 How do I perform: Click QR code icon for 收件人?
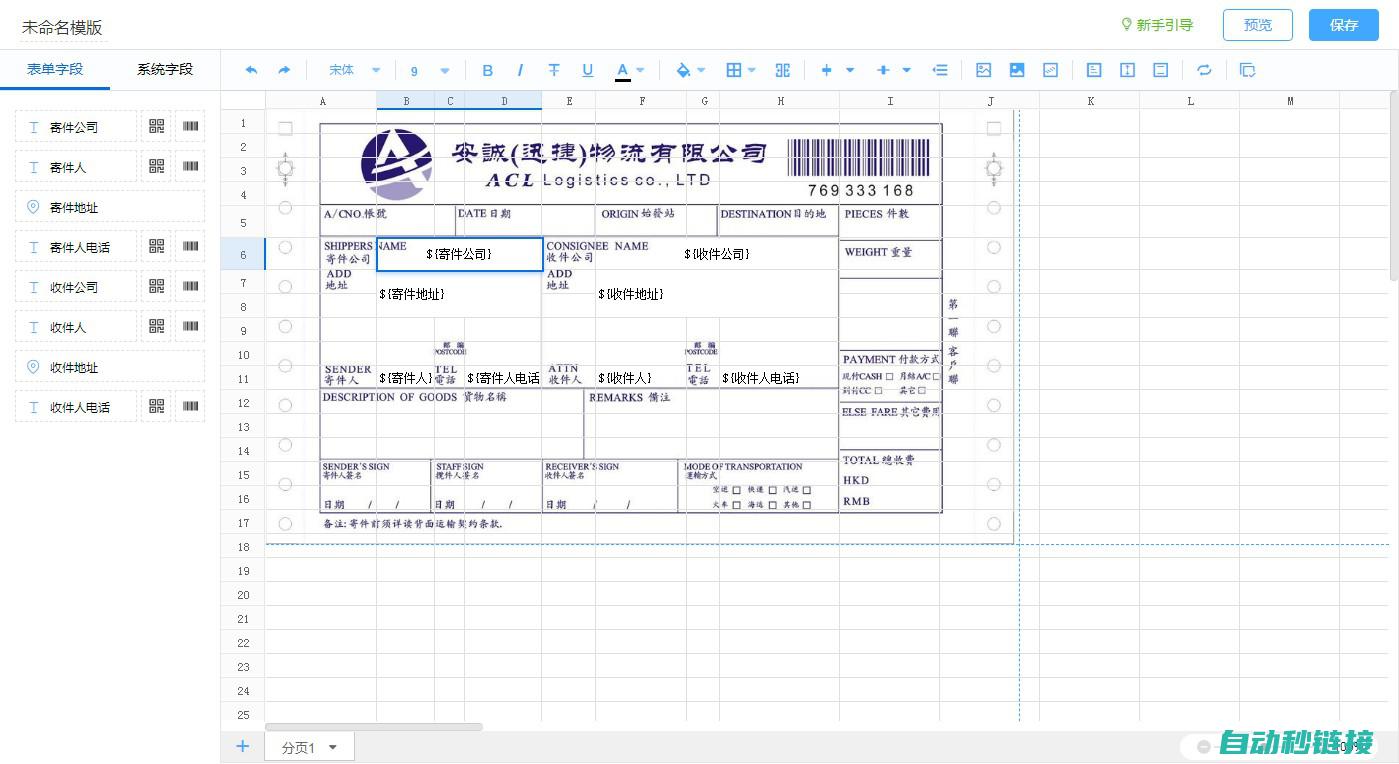pos(156,326)
